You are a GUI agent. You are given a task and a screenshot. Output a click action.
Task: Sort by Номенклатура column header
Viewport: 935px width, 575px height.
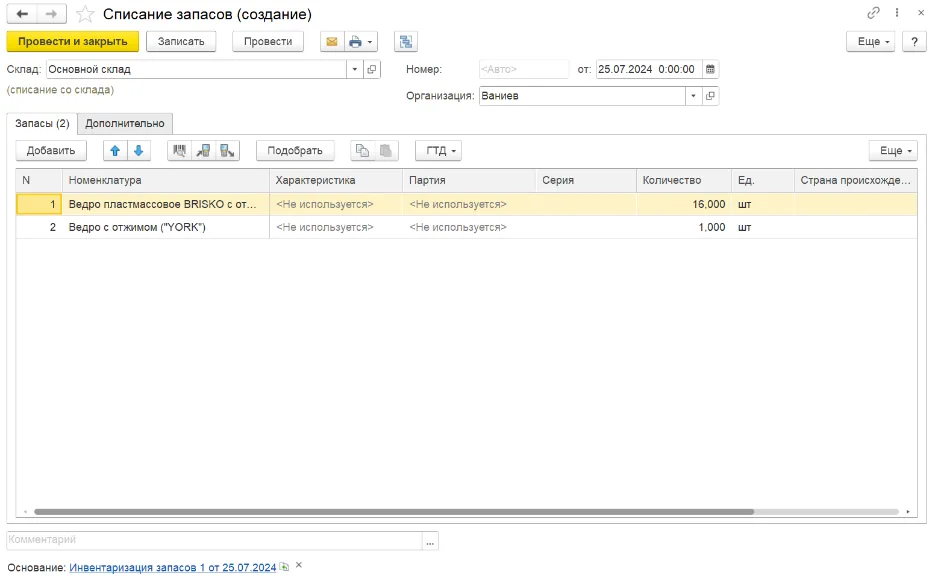tap(166, 180)
